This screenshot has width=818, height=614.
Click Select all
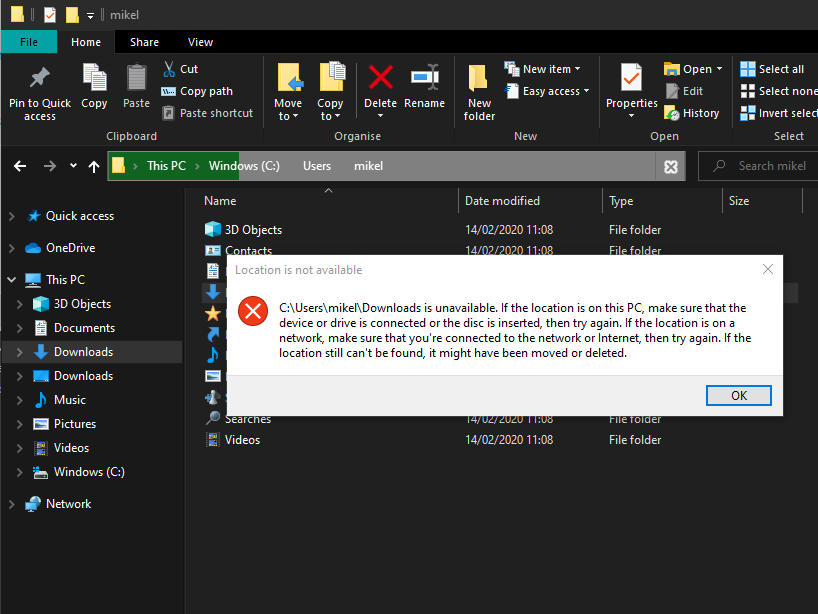pyautogui.click(x=772, y=69)
